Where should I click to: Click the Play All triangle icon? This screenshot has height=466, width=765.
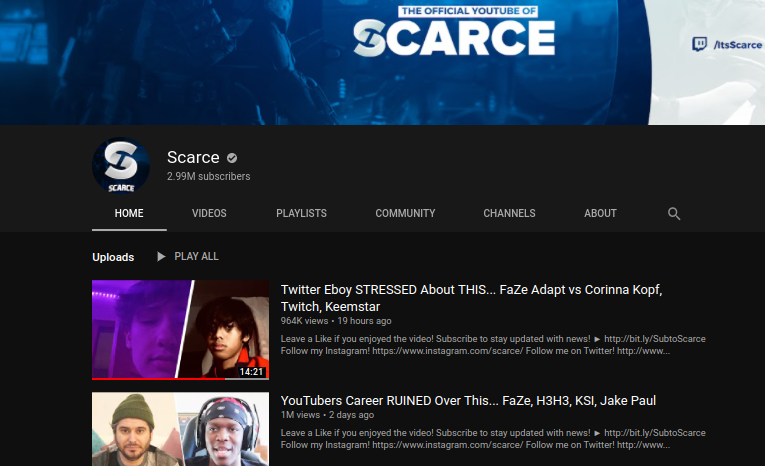161,256
